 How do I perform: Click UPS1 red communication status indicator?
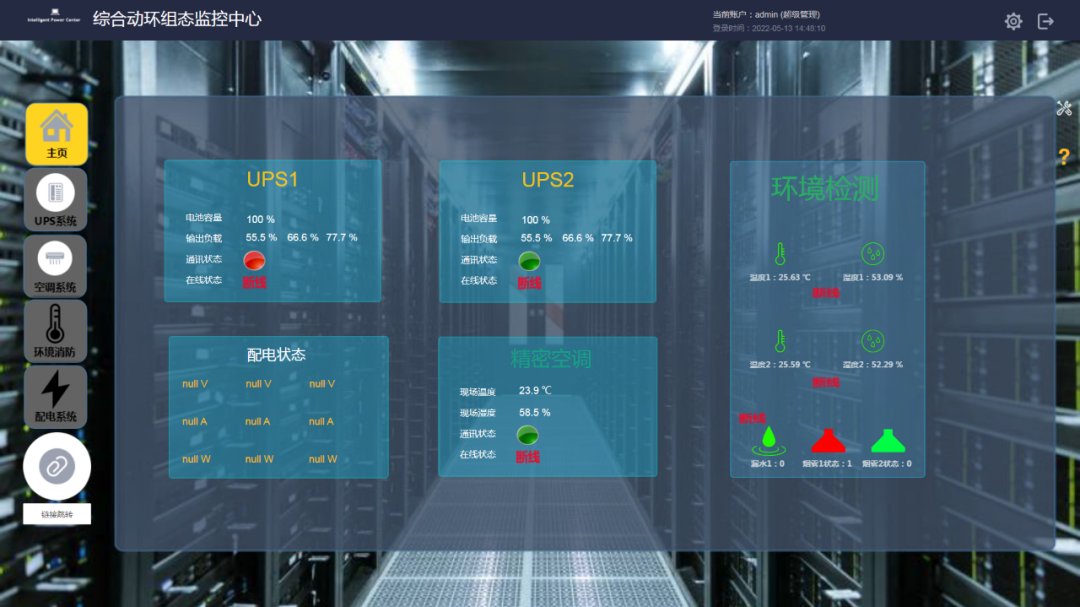(255, 260)
